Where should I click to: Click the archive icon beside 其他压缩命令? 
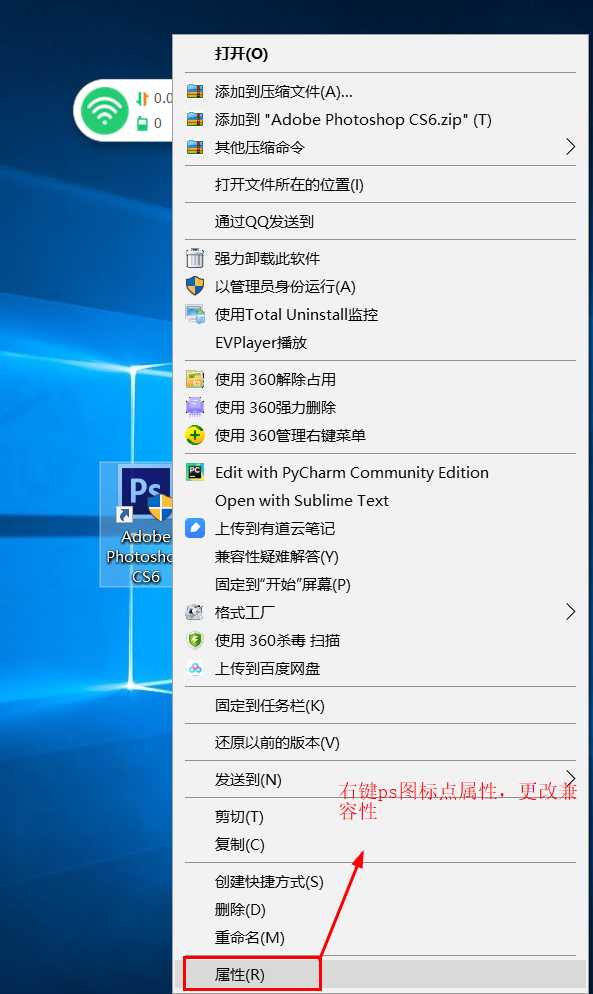click(195, 148)
